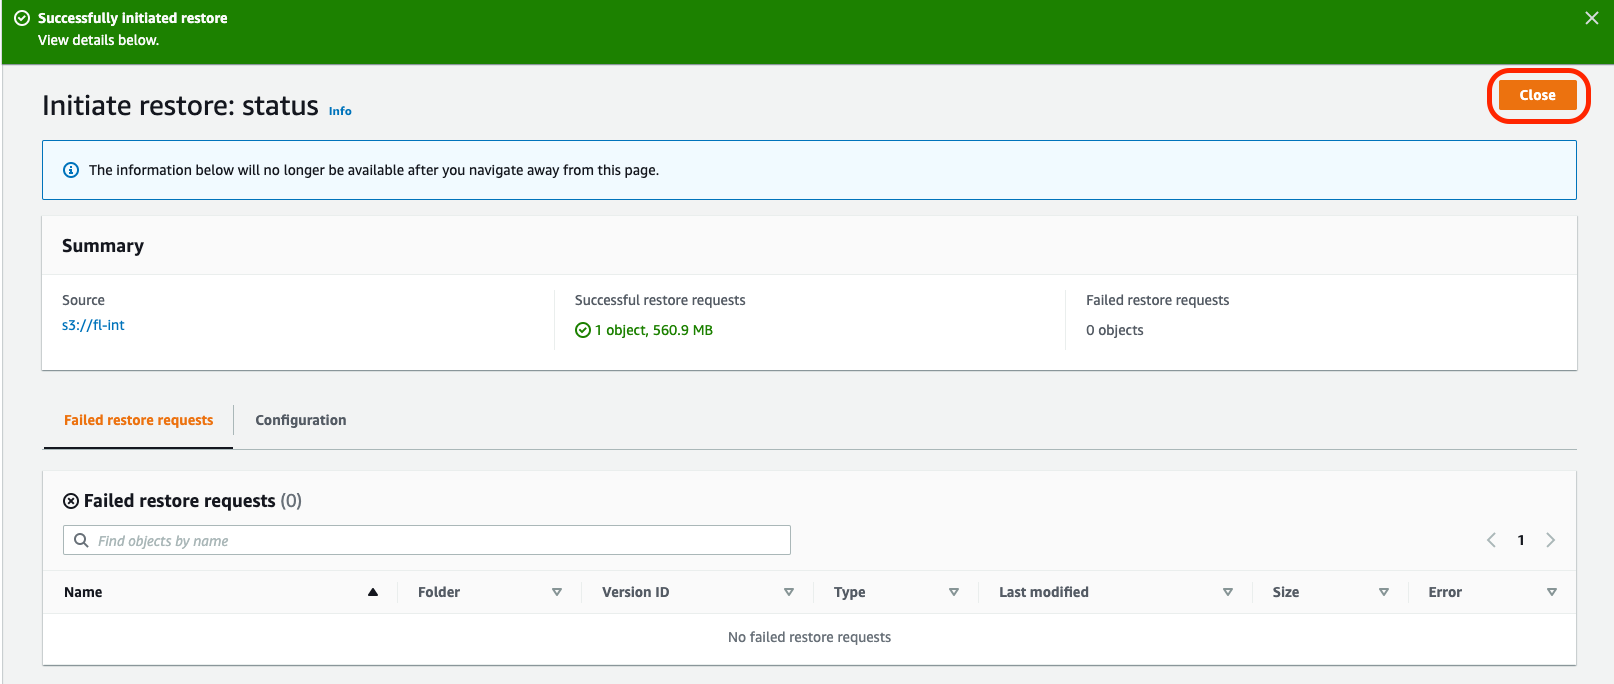Image resolution: width=1614 pixels, height=684 pixels.
Task: Click the 1 object, 560.9 MB success status
Action: tap(653, 330)
